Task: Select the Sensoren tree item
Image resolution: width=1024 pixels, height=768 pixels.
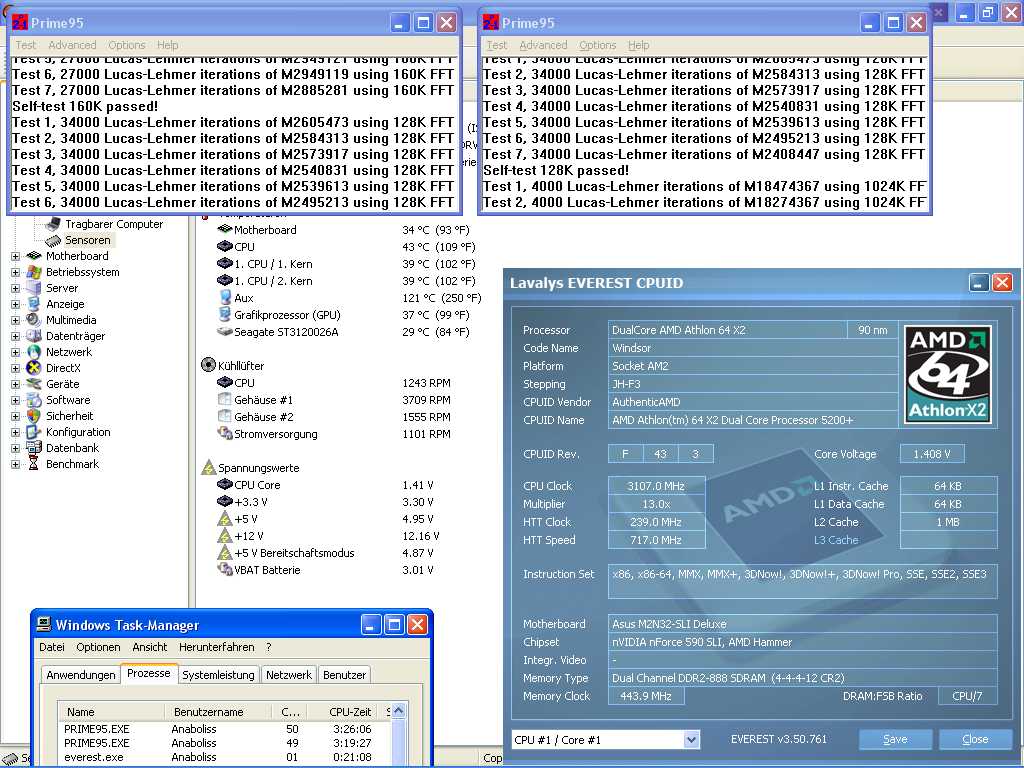Action: click(88, 240)
